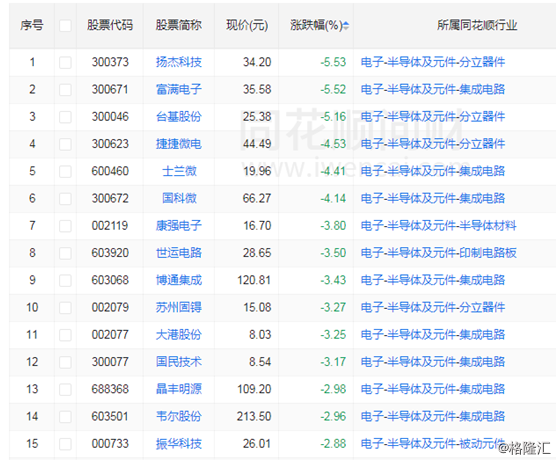The height and width of the screenshot is (462, 558).
Task: Open 富满电子 stock page
Action: tap(179, 89)
